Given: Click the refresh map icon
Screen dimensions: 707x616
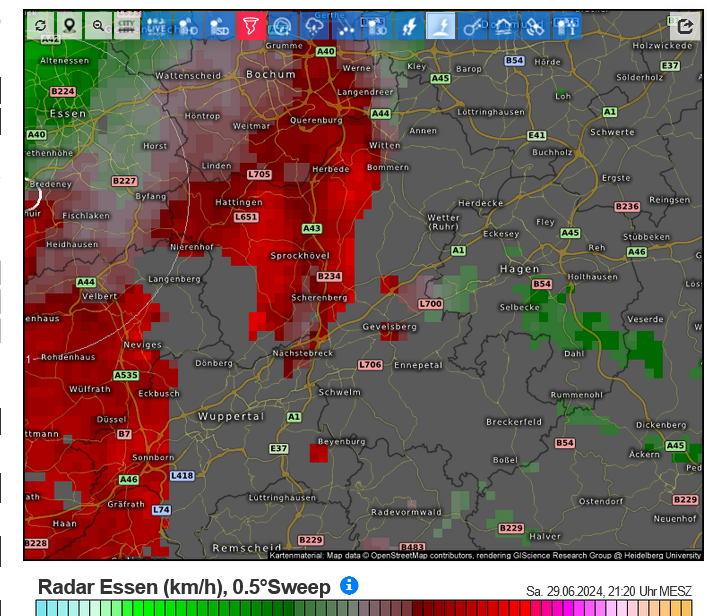Looking at the screenshot, I should (x=40, y=25).
